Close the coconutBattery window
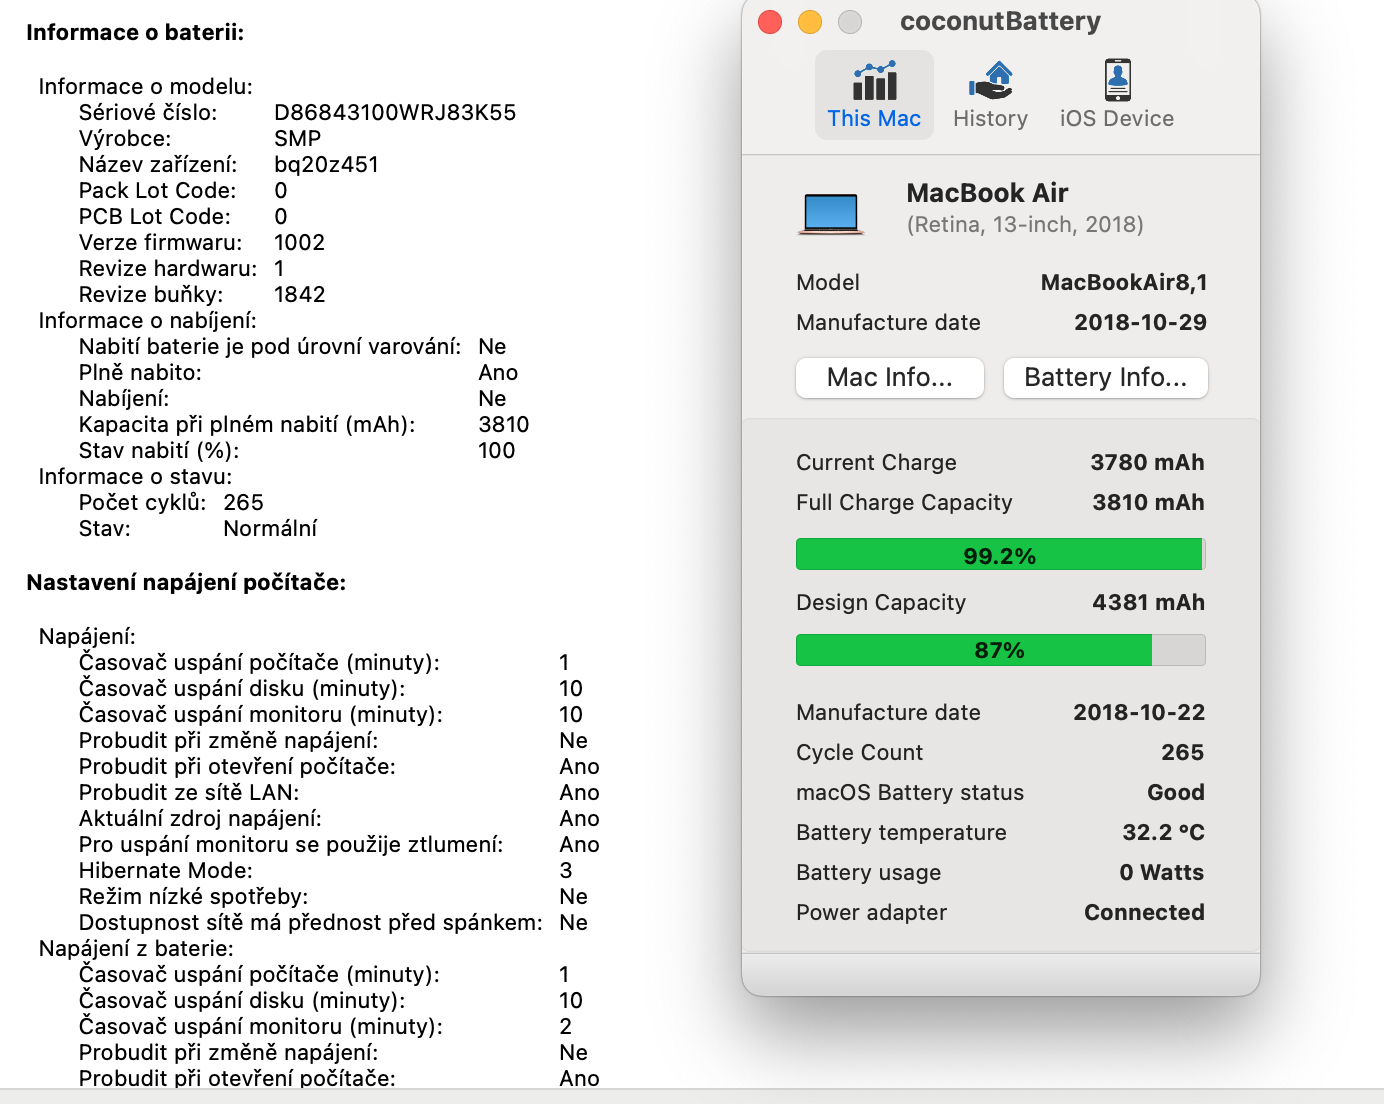The image size is (1384, 1104). [x=770, y=22]
